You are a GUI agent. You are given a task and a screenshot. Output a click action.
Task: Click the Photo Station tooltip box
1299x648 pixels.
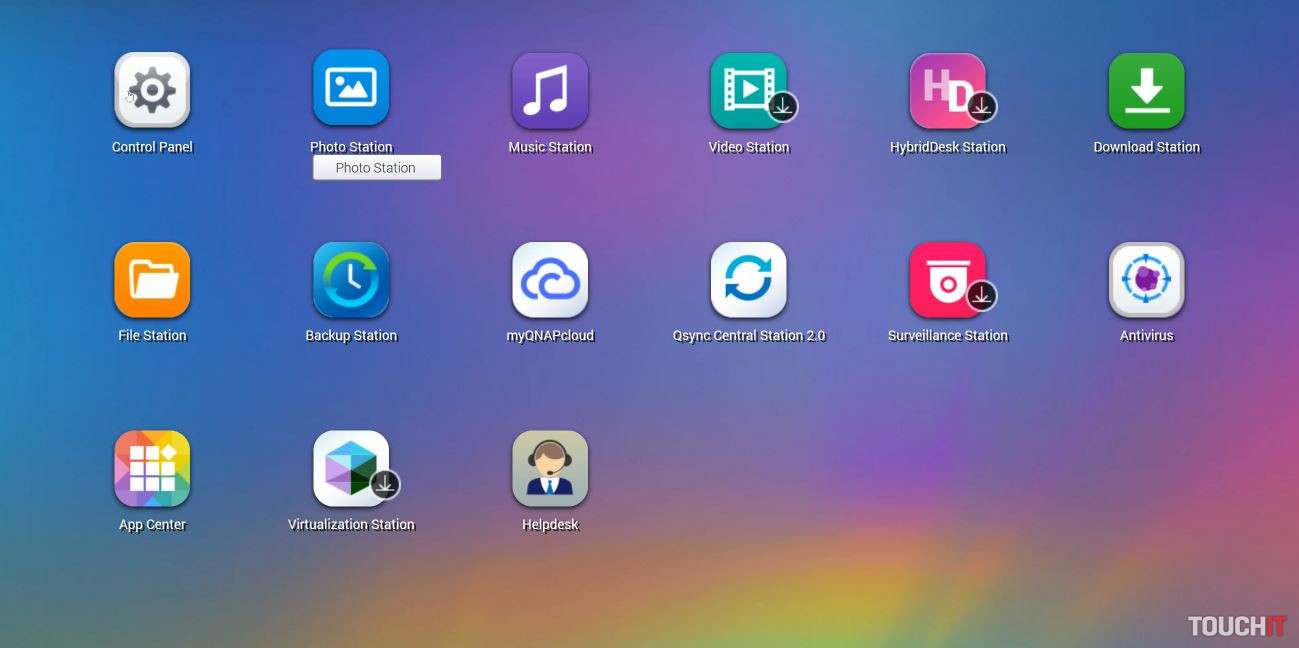pyautogui.click(x=377, y=168)
